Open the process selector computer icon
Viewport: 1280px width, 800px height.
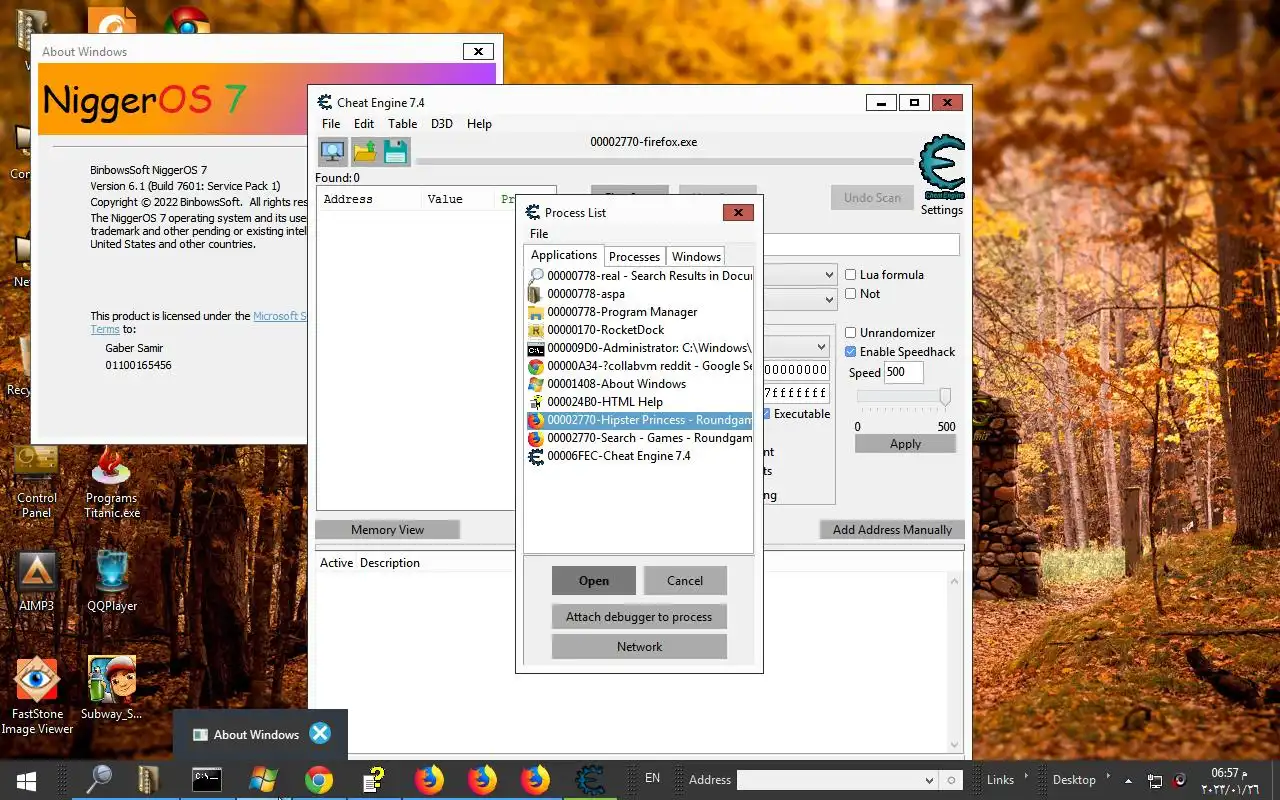pyautogui.click(x=333, y=152)
